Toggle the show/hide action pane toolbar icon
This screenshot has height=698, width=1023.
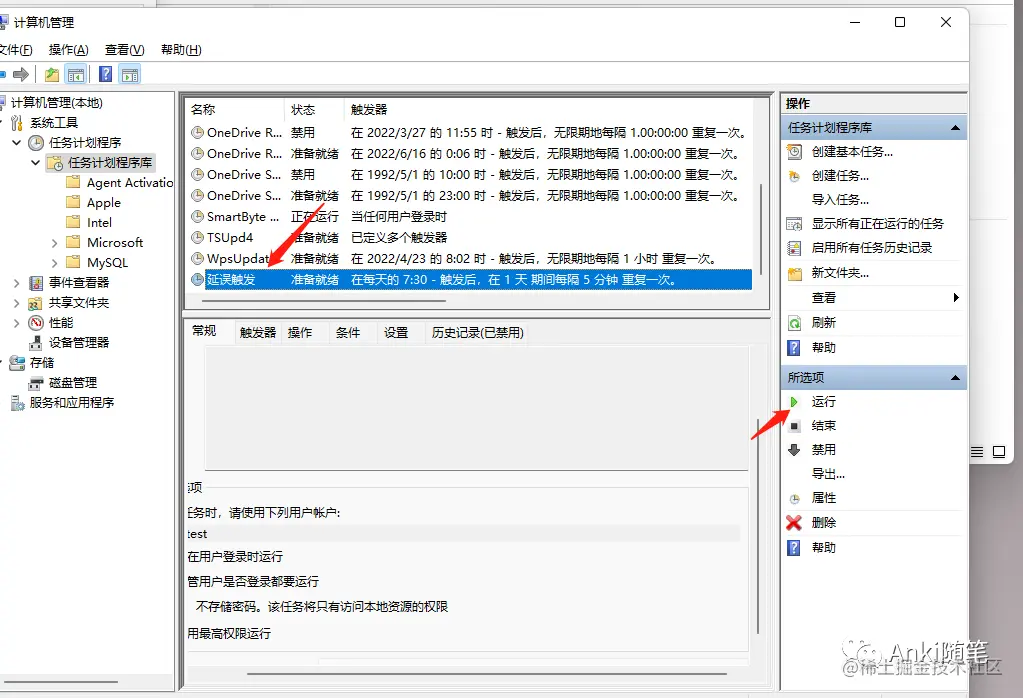(x=130, y=74)
